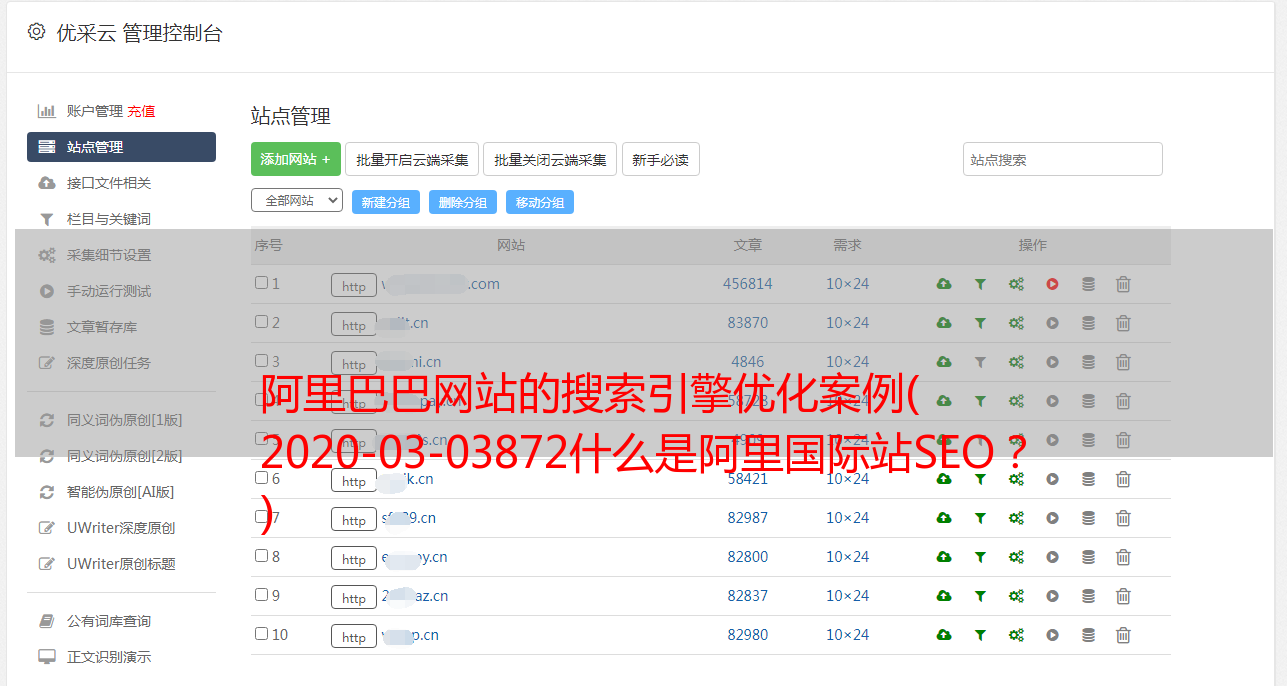The image size is (1287, 686).
Task: Click the red run icon in row 1
Action: pyautogui.click(x=1052, y=284)
